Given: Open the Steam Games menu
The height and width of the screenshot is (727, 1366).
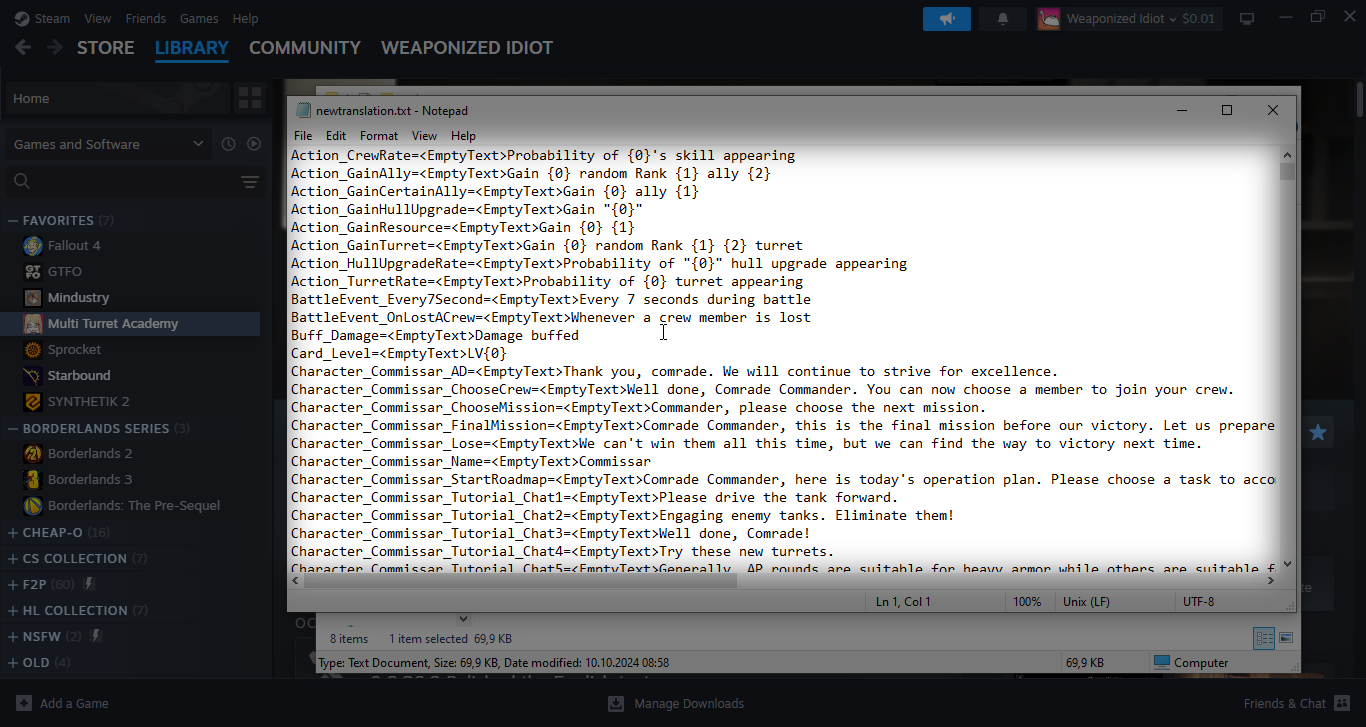Looking at the screenshot, I should point(199,18).
